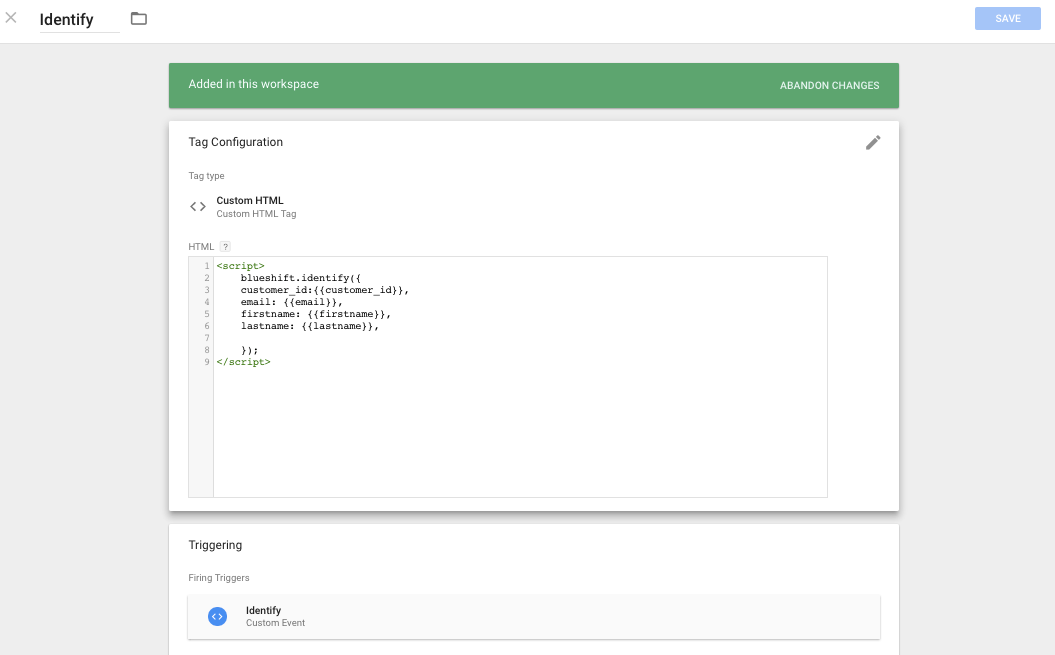The height and width of the screenshot is (655, 1055).
Task: Click the email variable code line
Action: [292, 302]
